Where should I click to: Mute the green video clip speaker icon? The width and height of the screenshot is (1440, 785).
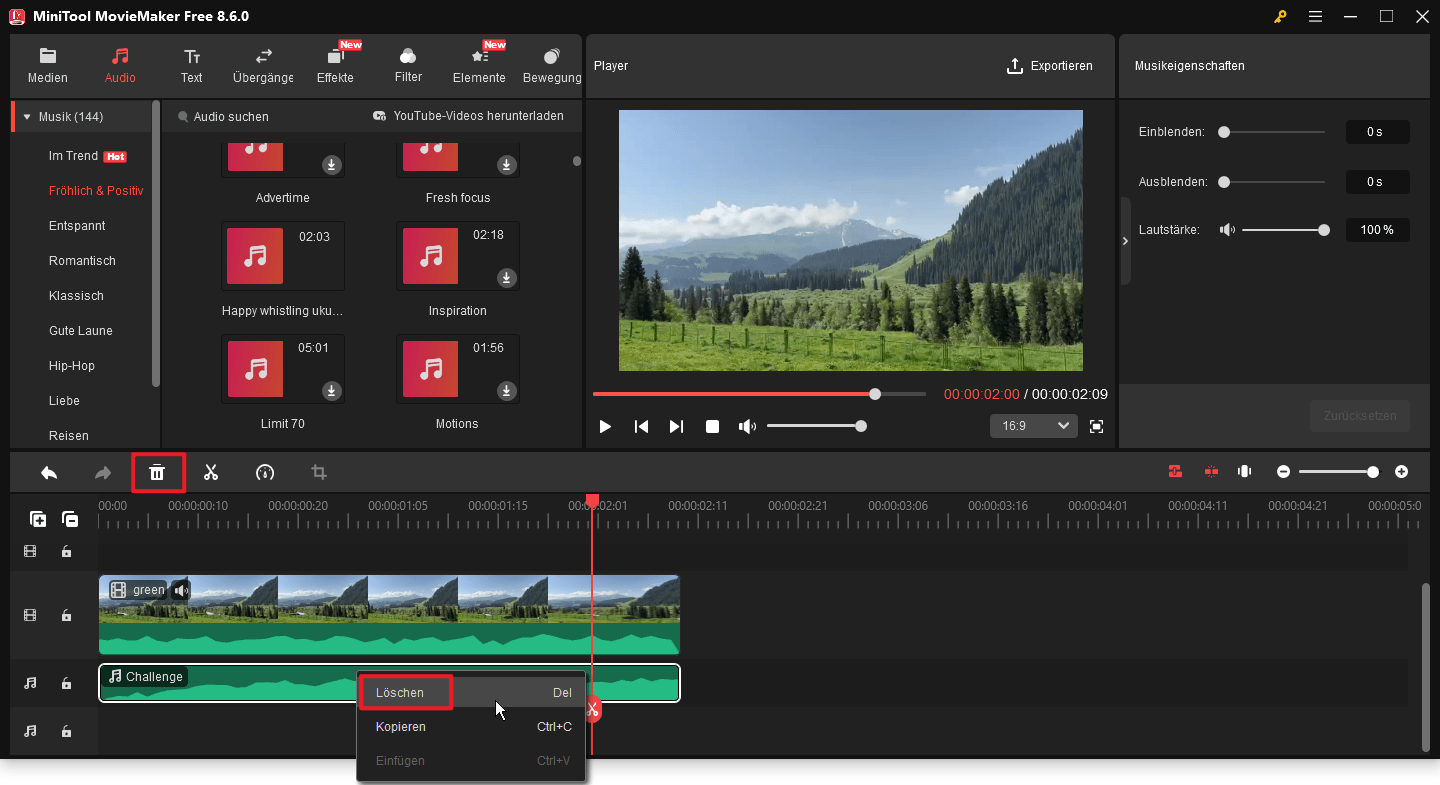pos(181,590)
